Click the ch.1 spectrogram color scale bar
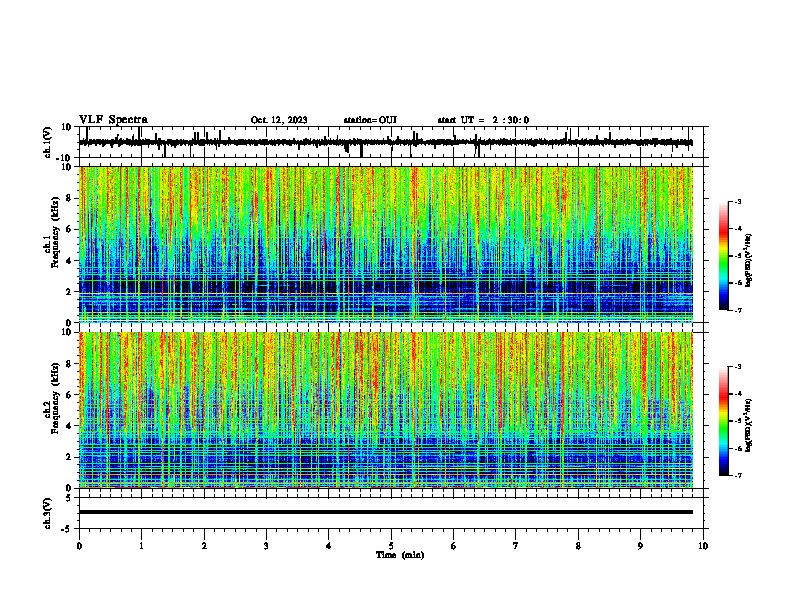The width and height of the screenshot is (792, 612). [x=724, y=256]
